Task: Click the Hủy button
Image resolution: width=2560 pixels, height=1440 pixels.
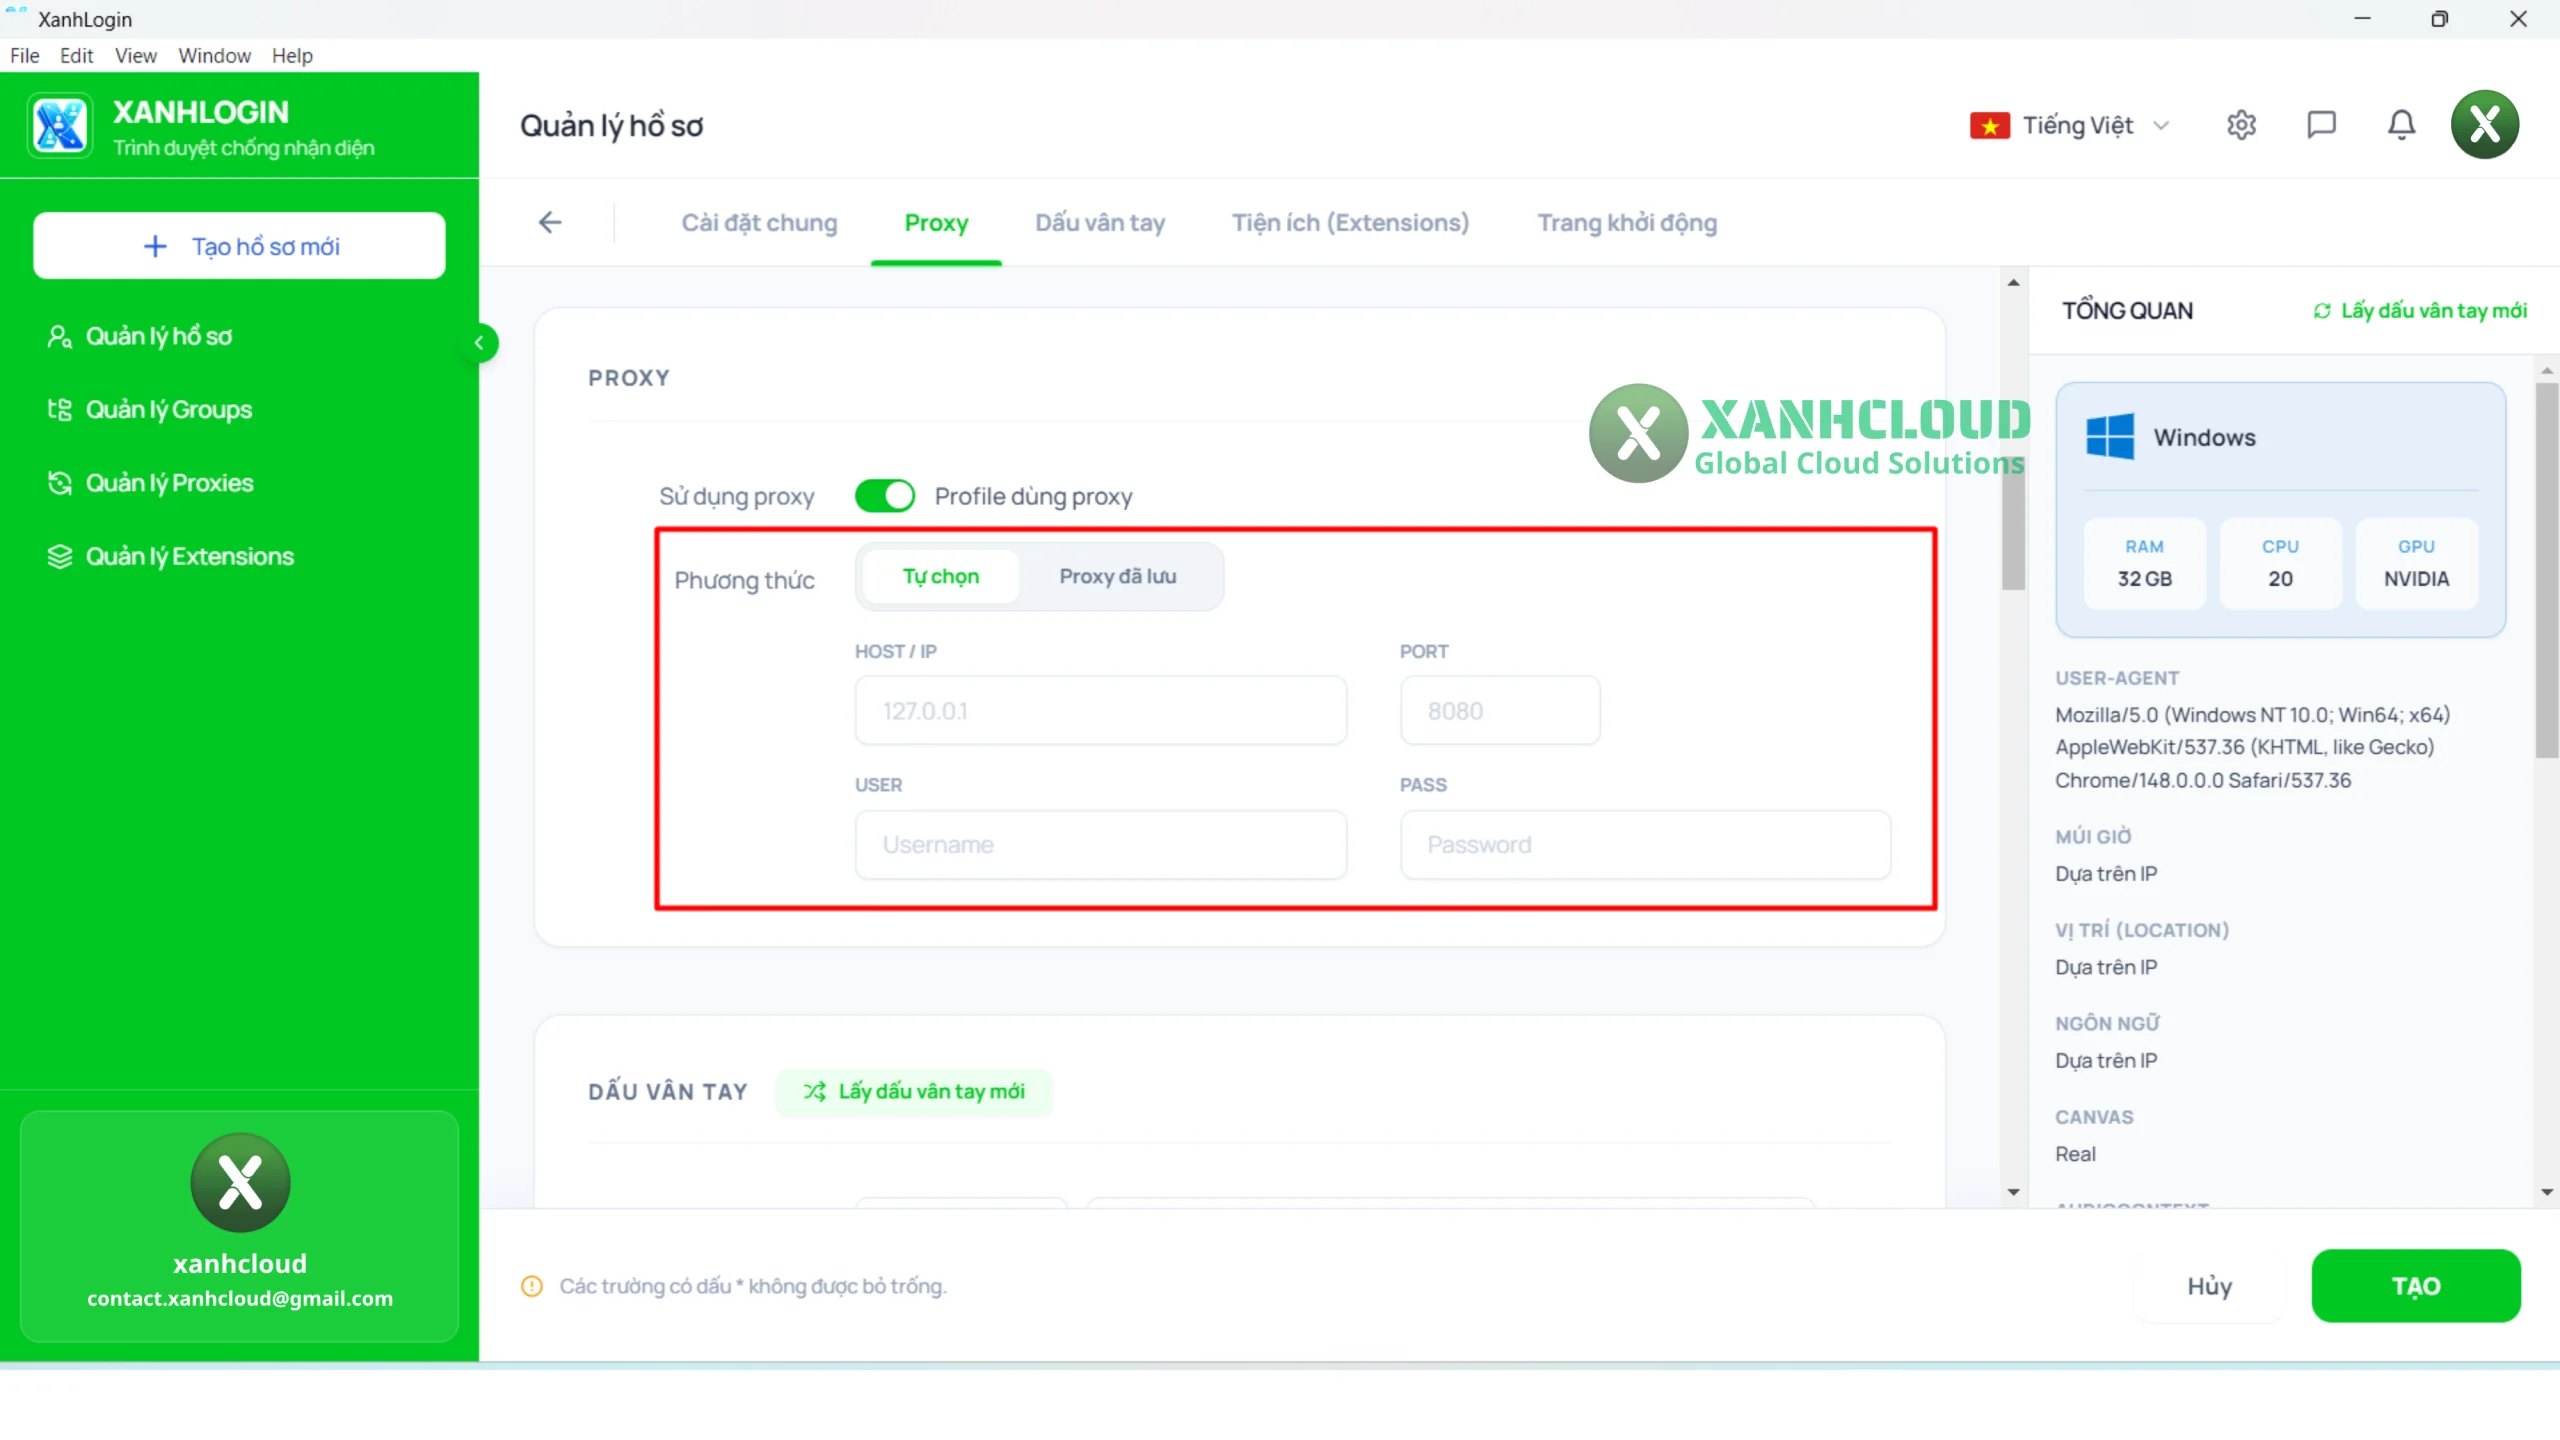Action: 2209,1286
